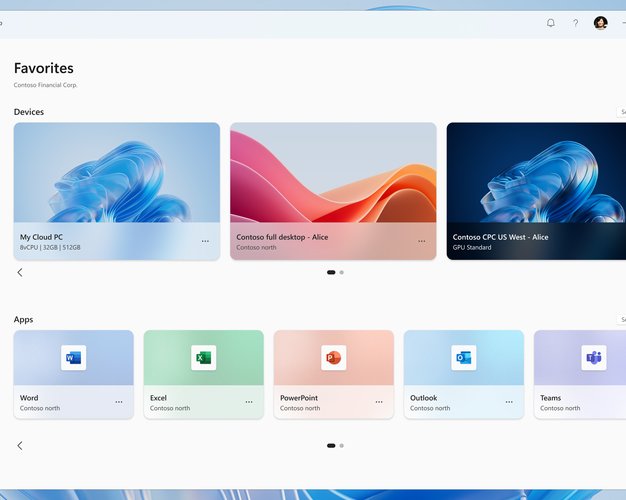Click the Teams card title
The height and width of the screenshot is (500, 626).
click(x=551, y=398)
